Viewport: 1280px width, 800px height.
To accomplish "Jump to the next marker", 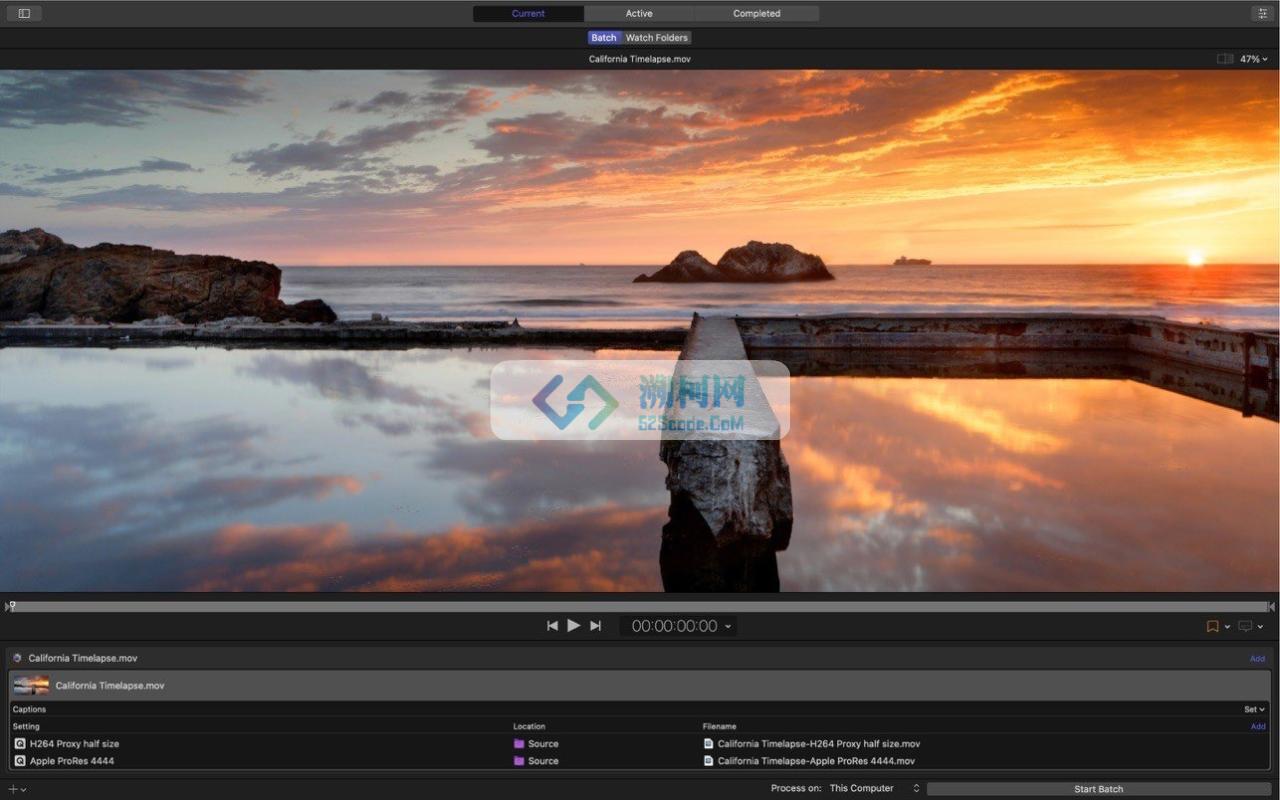I will tap(596, 626).
